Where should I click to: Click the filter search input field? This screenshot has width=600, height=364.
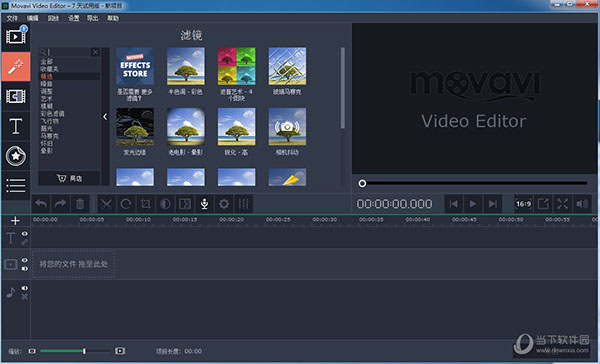(x=68, y=52)
